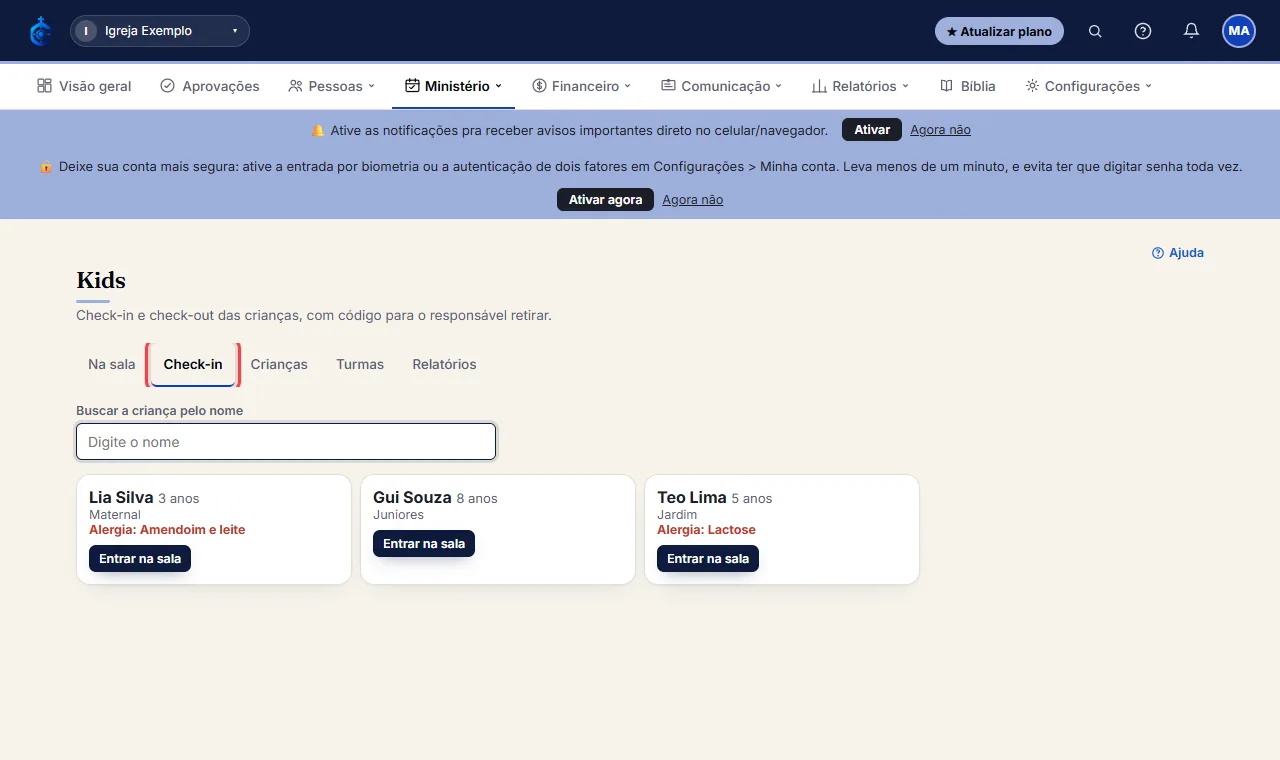
Task: Open the Bíblia page
Action: click(x=968, y=86)
